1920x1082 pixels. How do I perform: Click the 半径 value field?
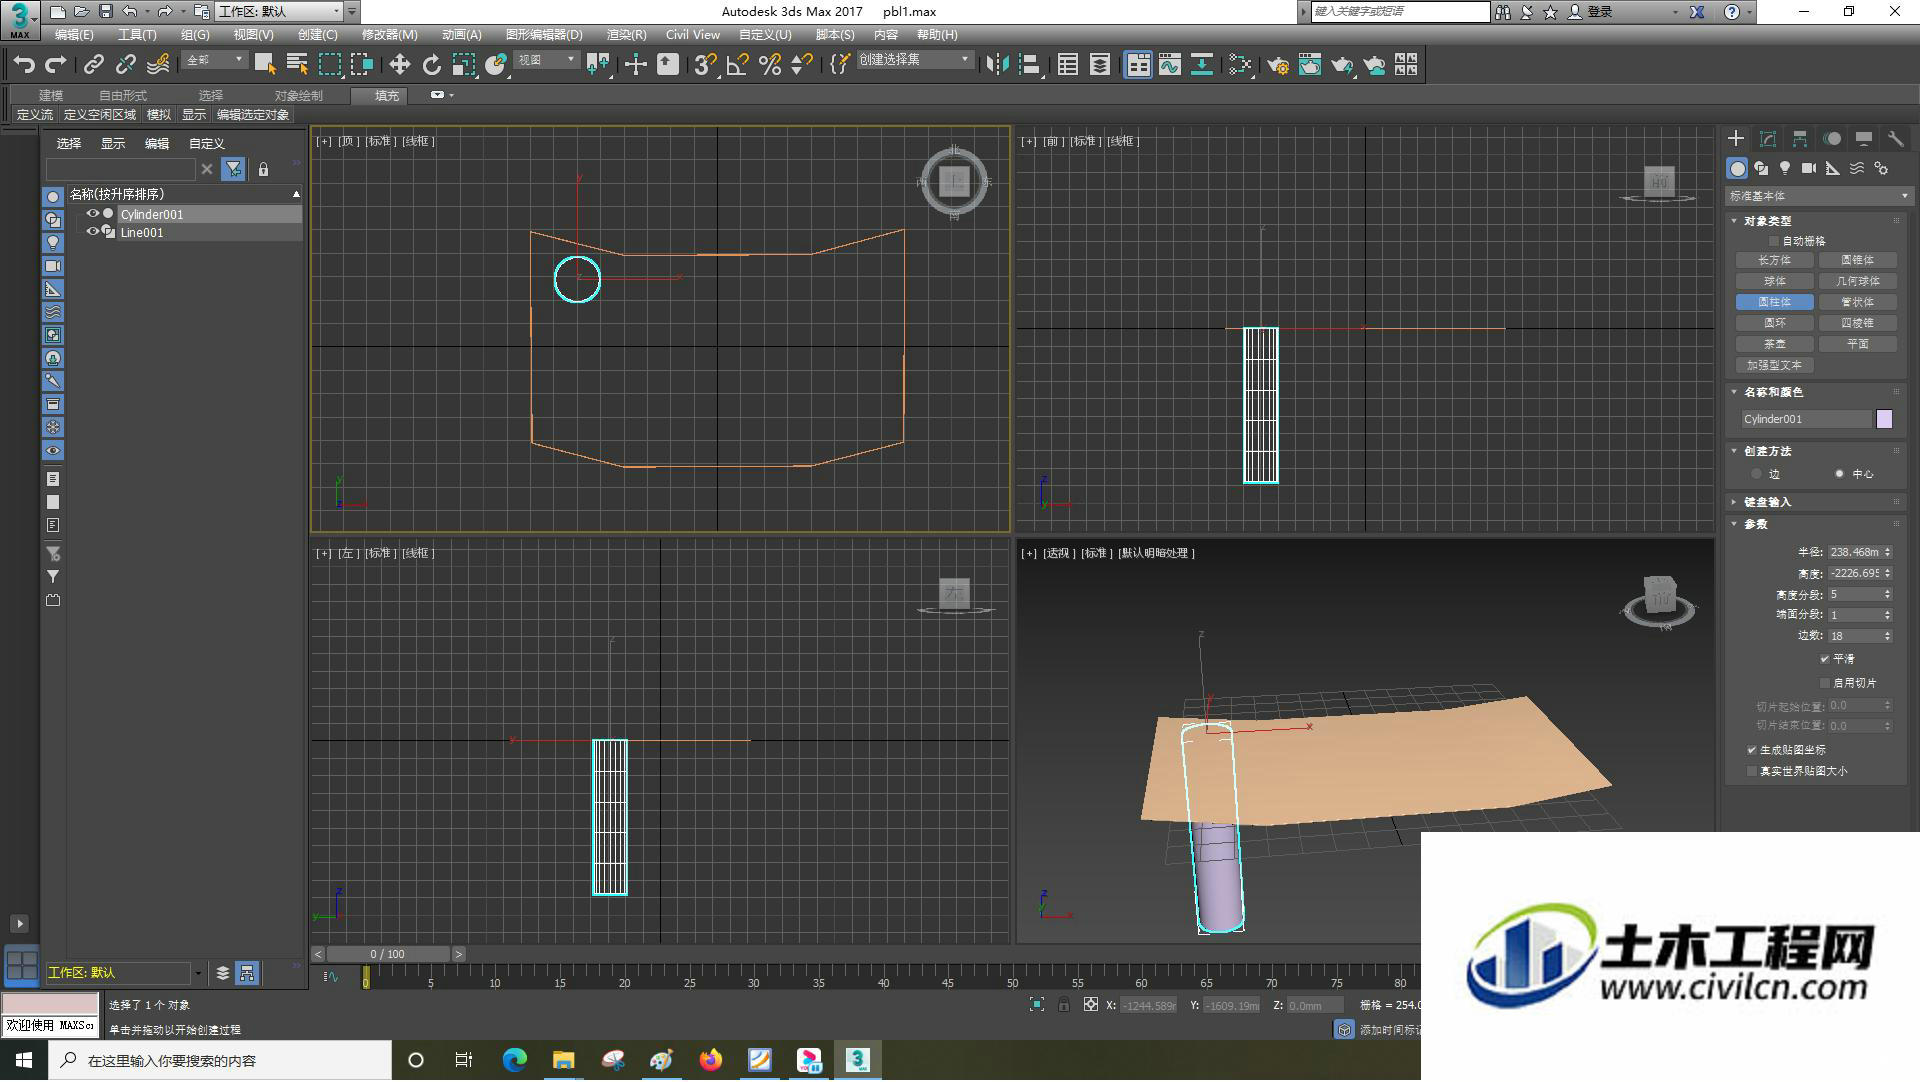pyautogui.click(x=1855, y=552)
